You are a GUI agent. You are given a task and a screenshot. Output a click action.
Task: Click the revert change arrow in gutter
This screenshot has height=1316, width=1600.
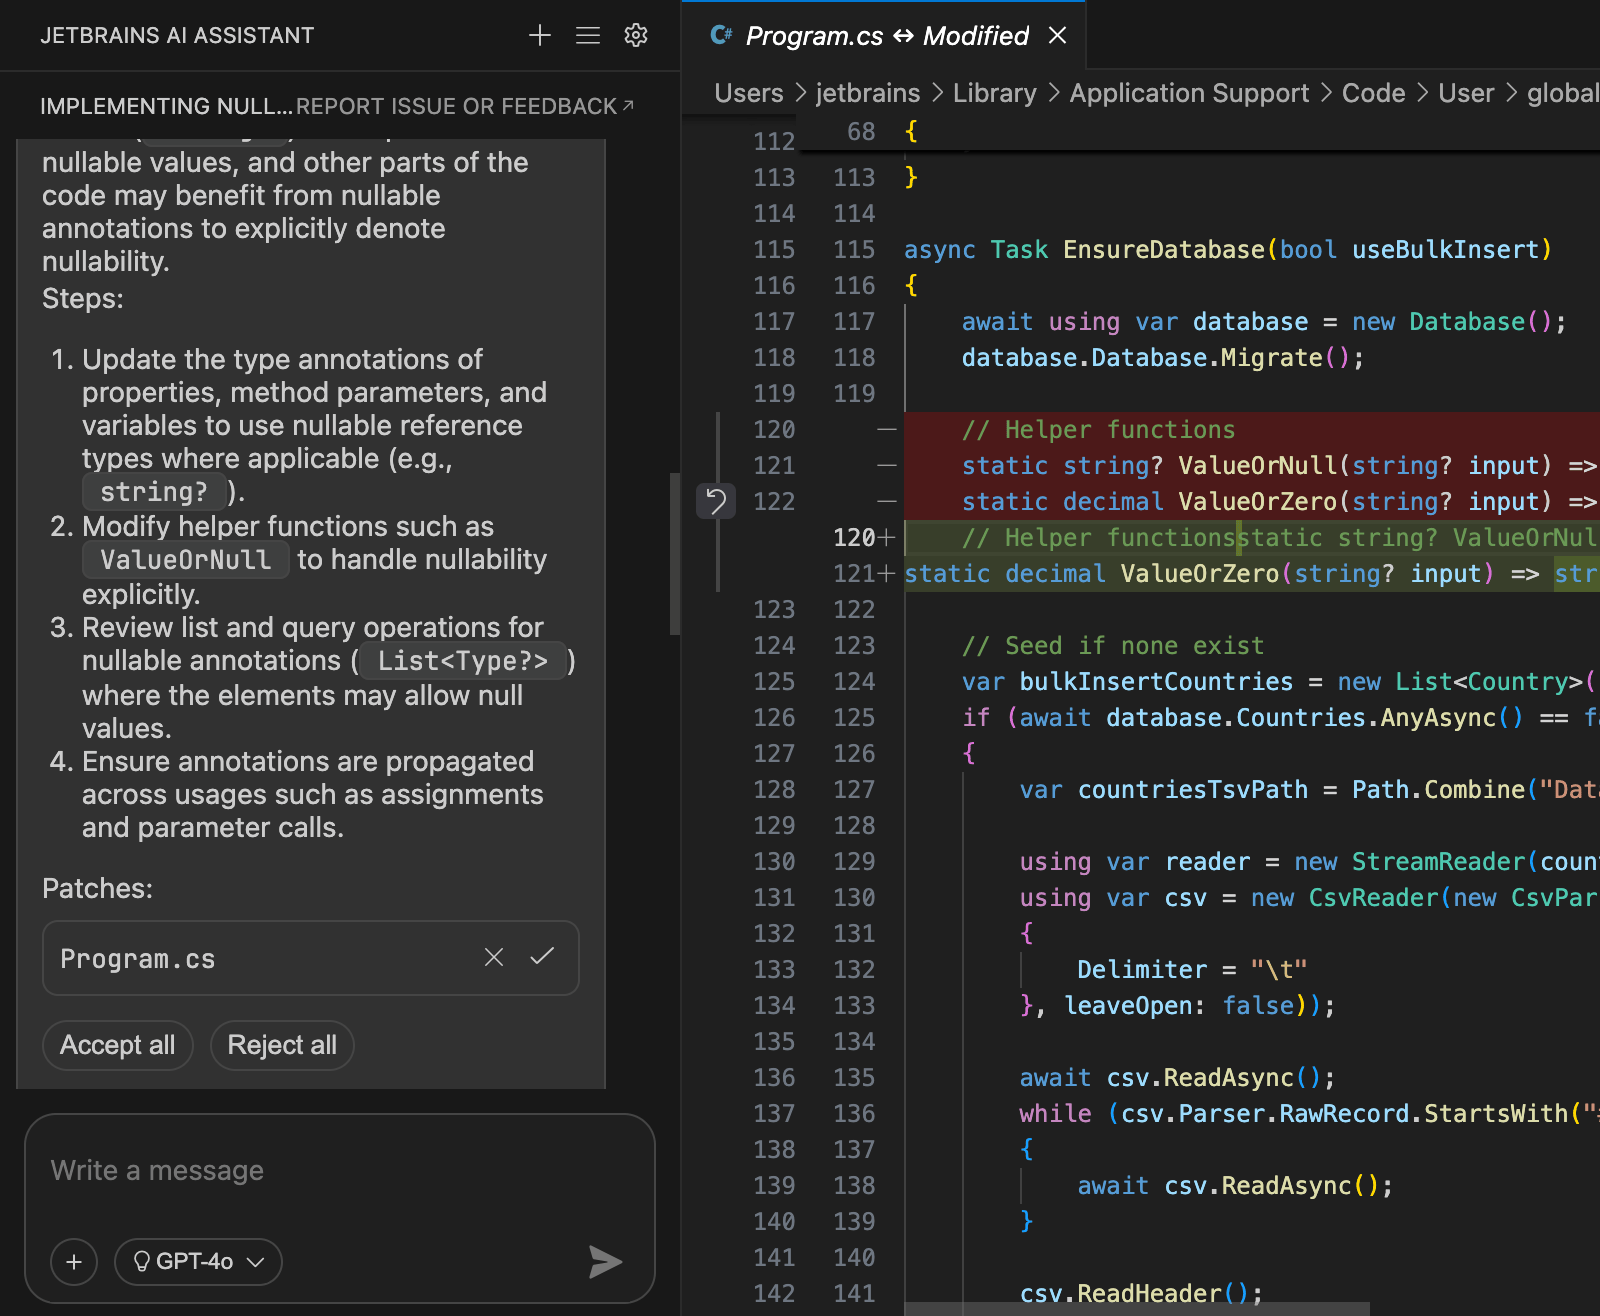(x=716, y=501)
